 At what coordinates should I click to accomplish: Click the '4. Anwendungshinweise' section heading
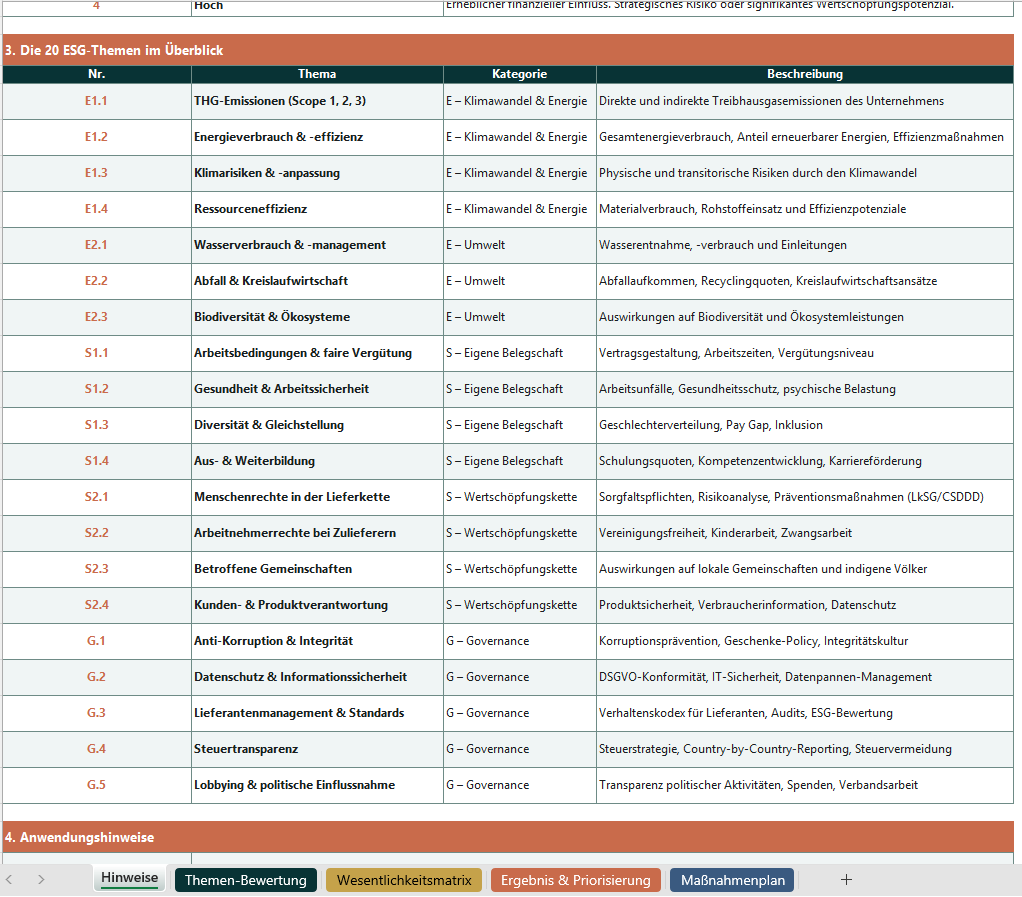pyautogui.click(x=79, y=837)
